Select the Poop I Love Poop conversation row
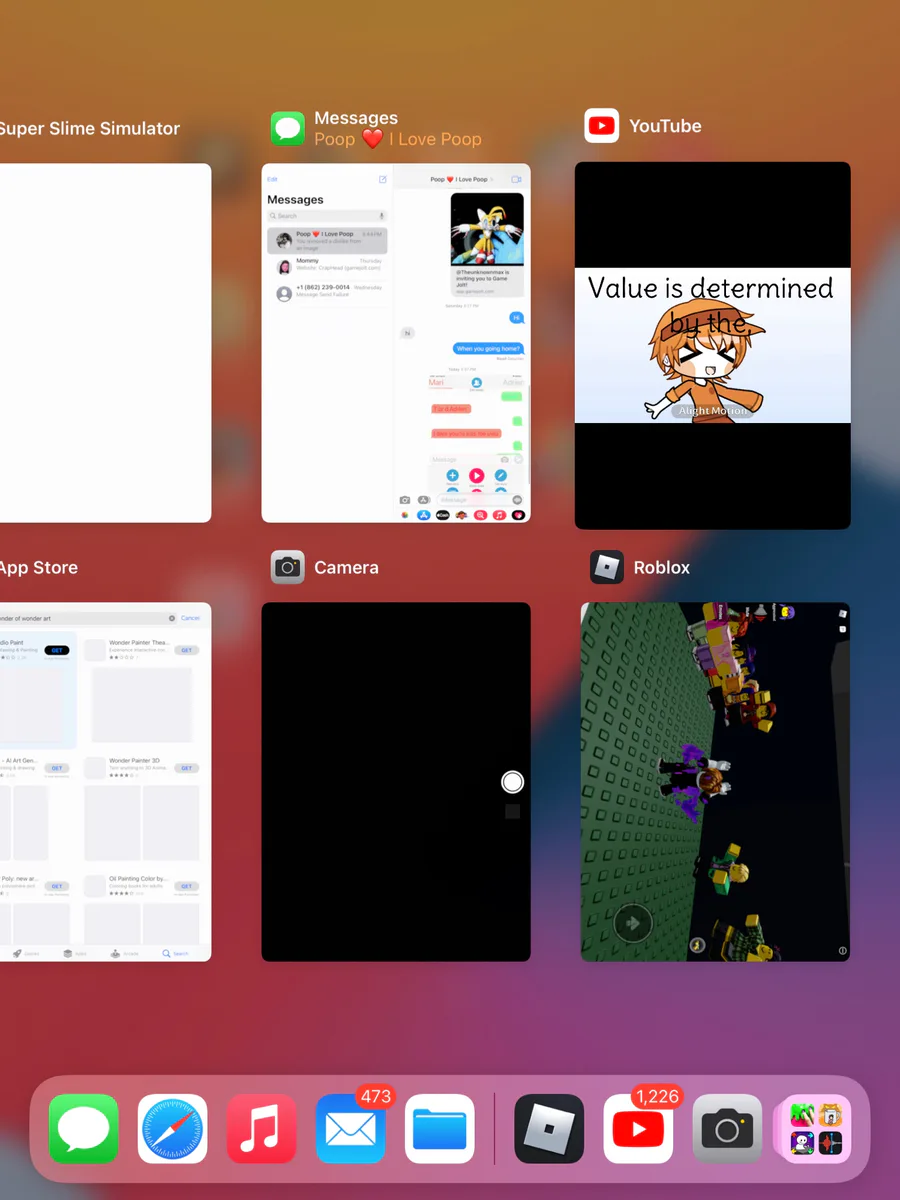 [x=327, y=240]
